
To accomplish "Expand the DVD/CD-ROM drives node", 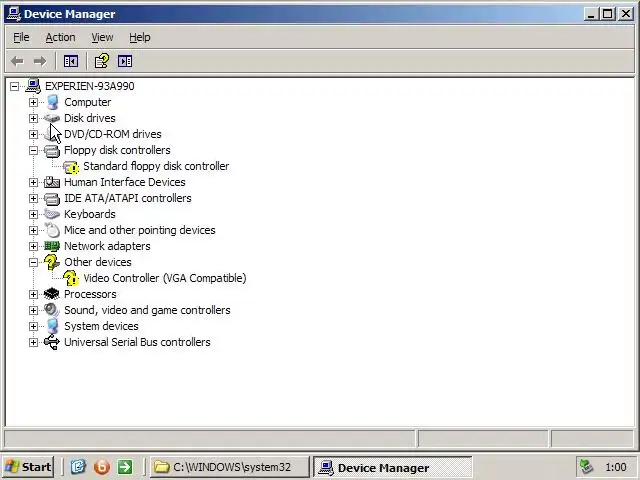I will 33,134.
